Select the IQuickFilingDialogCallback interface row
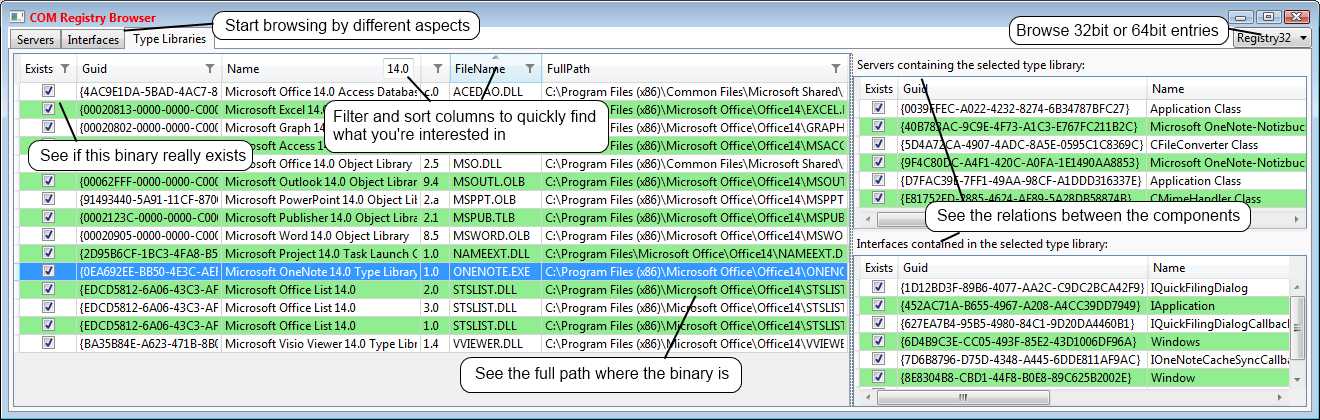Image resolution: width=1320 pixels, height=420 pixels. click(x=1074, y=323)
